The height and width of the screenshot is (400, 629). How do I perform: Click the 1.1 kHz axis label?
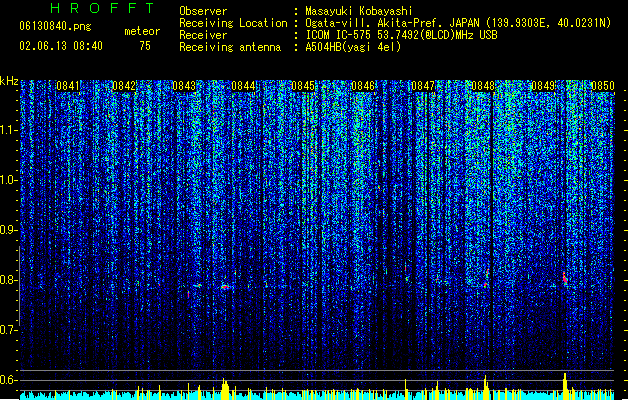coord(9,130)
